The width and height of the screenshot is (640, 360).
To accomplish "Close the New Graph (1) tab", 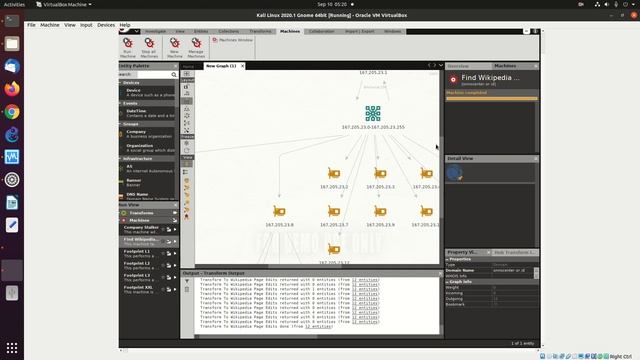I will point(242,66).
